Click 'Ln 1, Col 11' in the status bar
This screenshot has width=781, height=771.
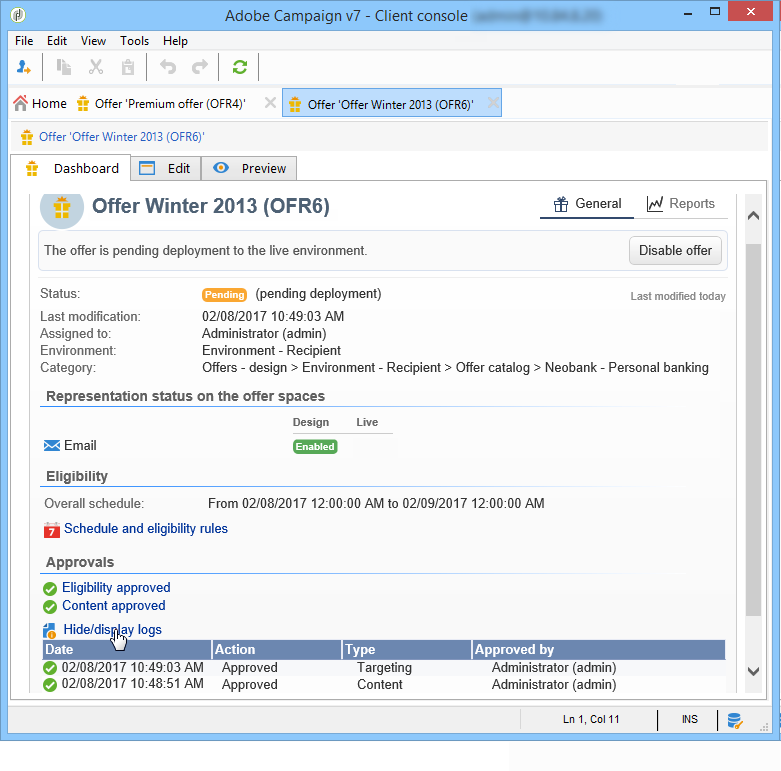(591, 719)
